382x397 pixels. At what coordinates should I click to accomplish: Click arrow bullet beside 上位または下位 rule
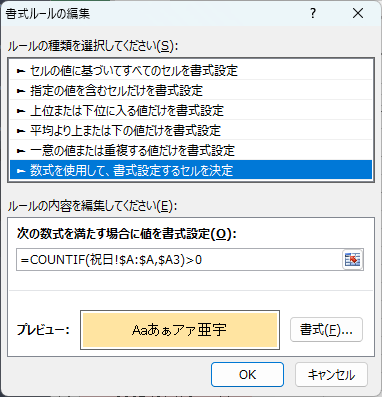coord(21,111)
